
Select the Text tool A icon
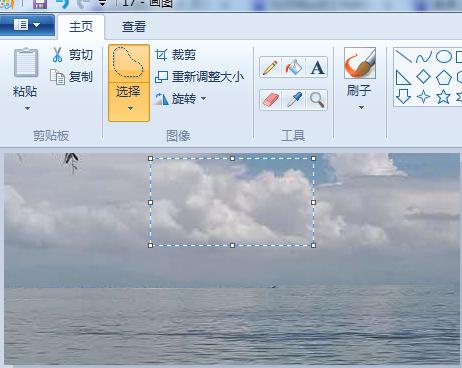317,68
